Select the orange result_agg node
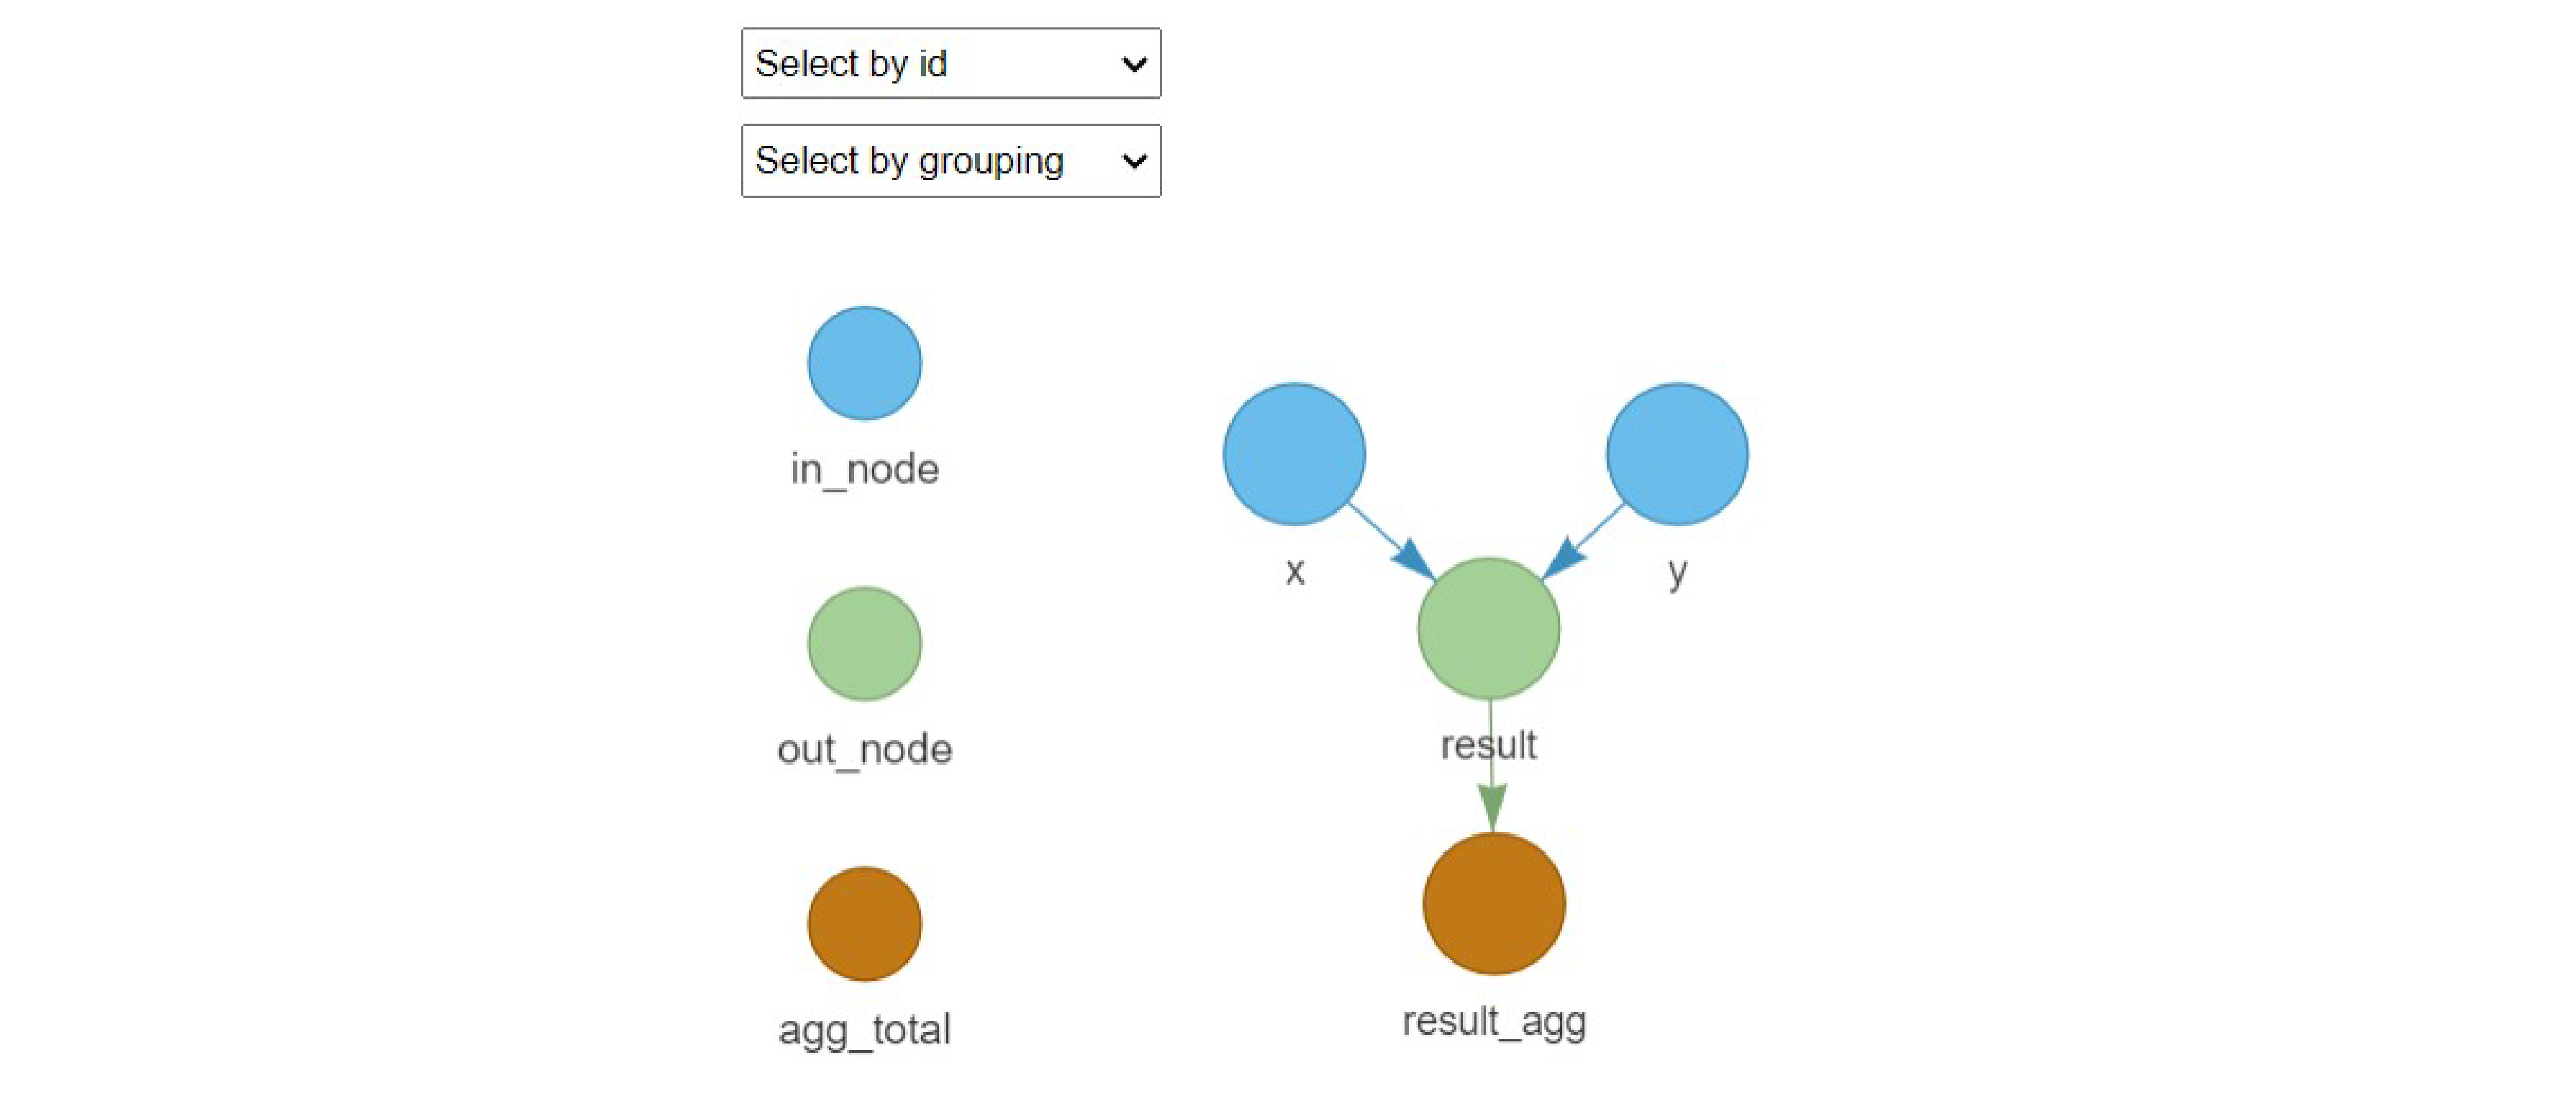This screenshot has width=2576, height=1109. 1493,903
